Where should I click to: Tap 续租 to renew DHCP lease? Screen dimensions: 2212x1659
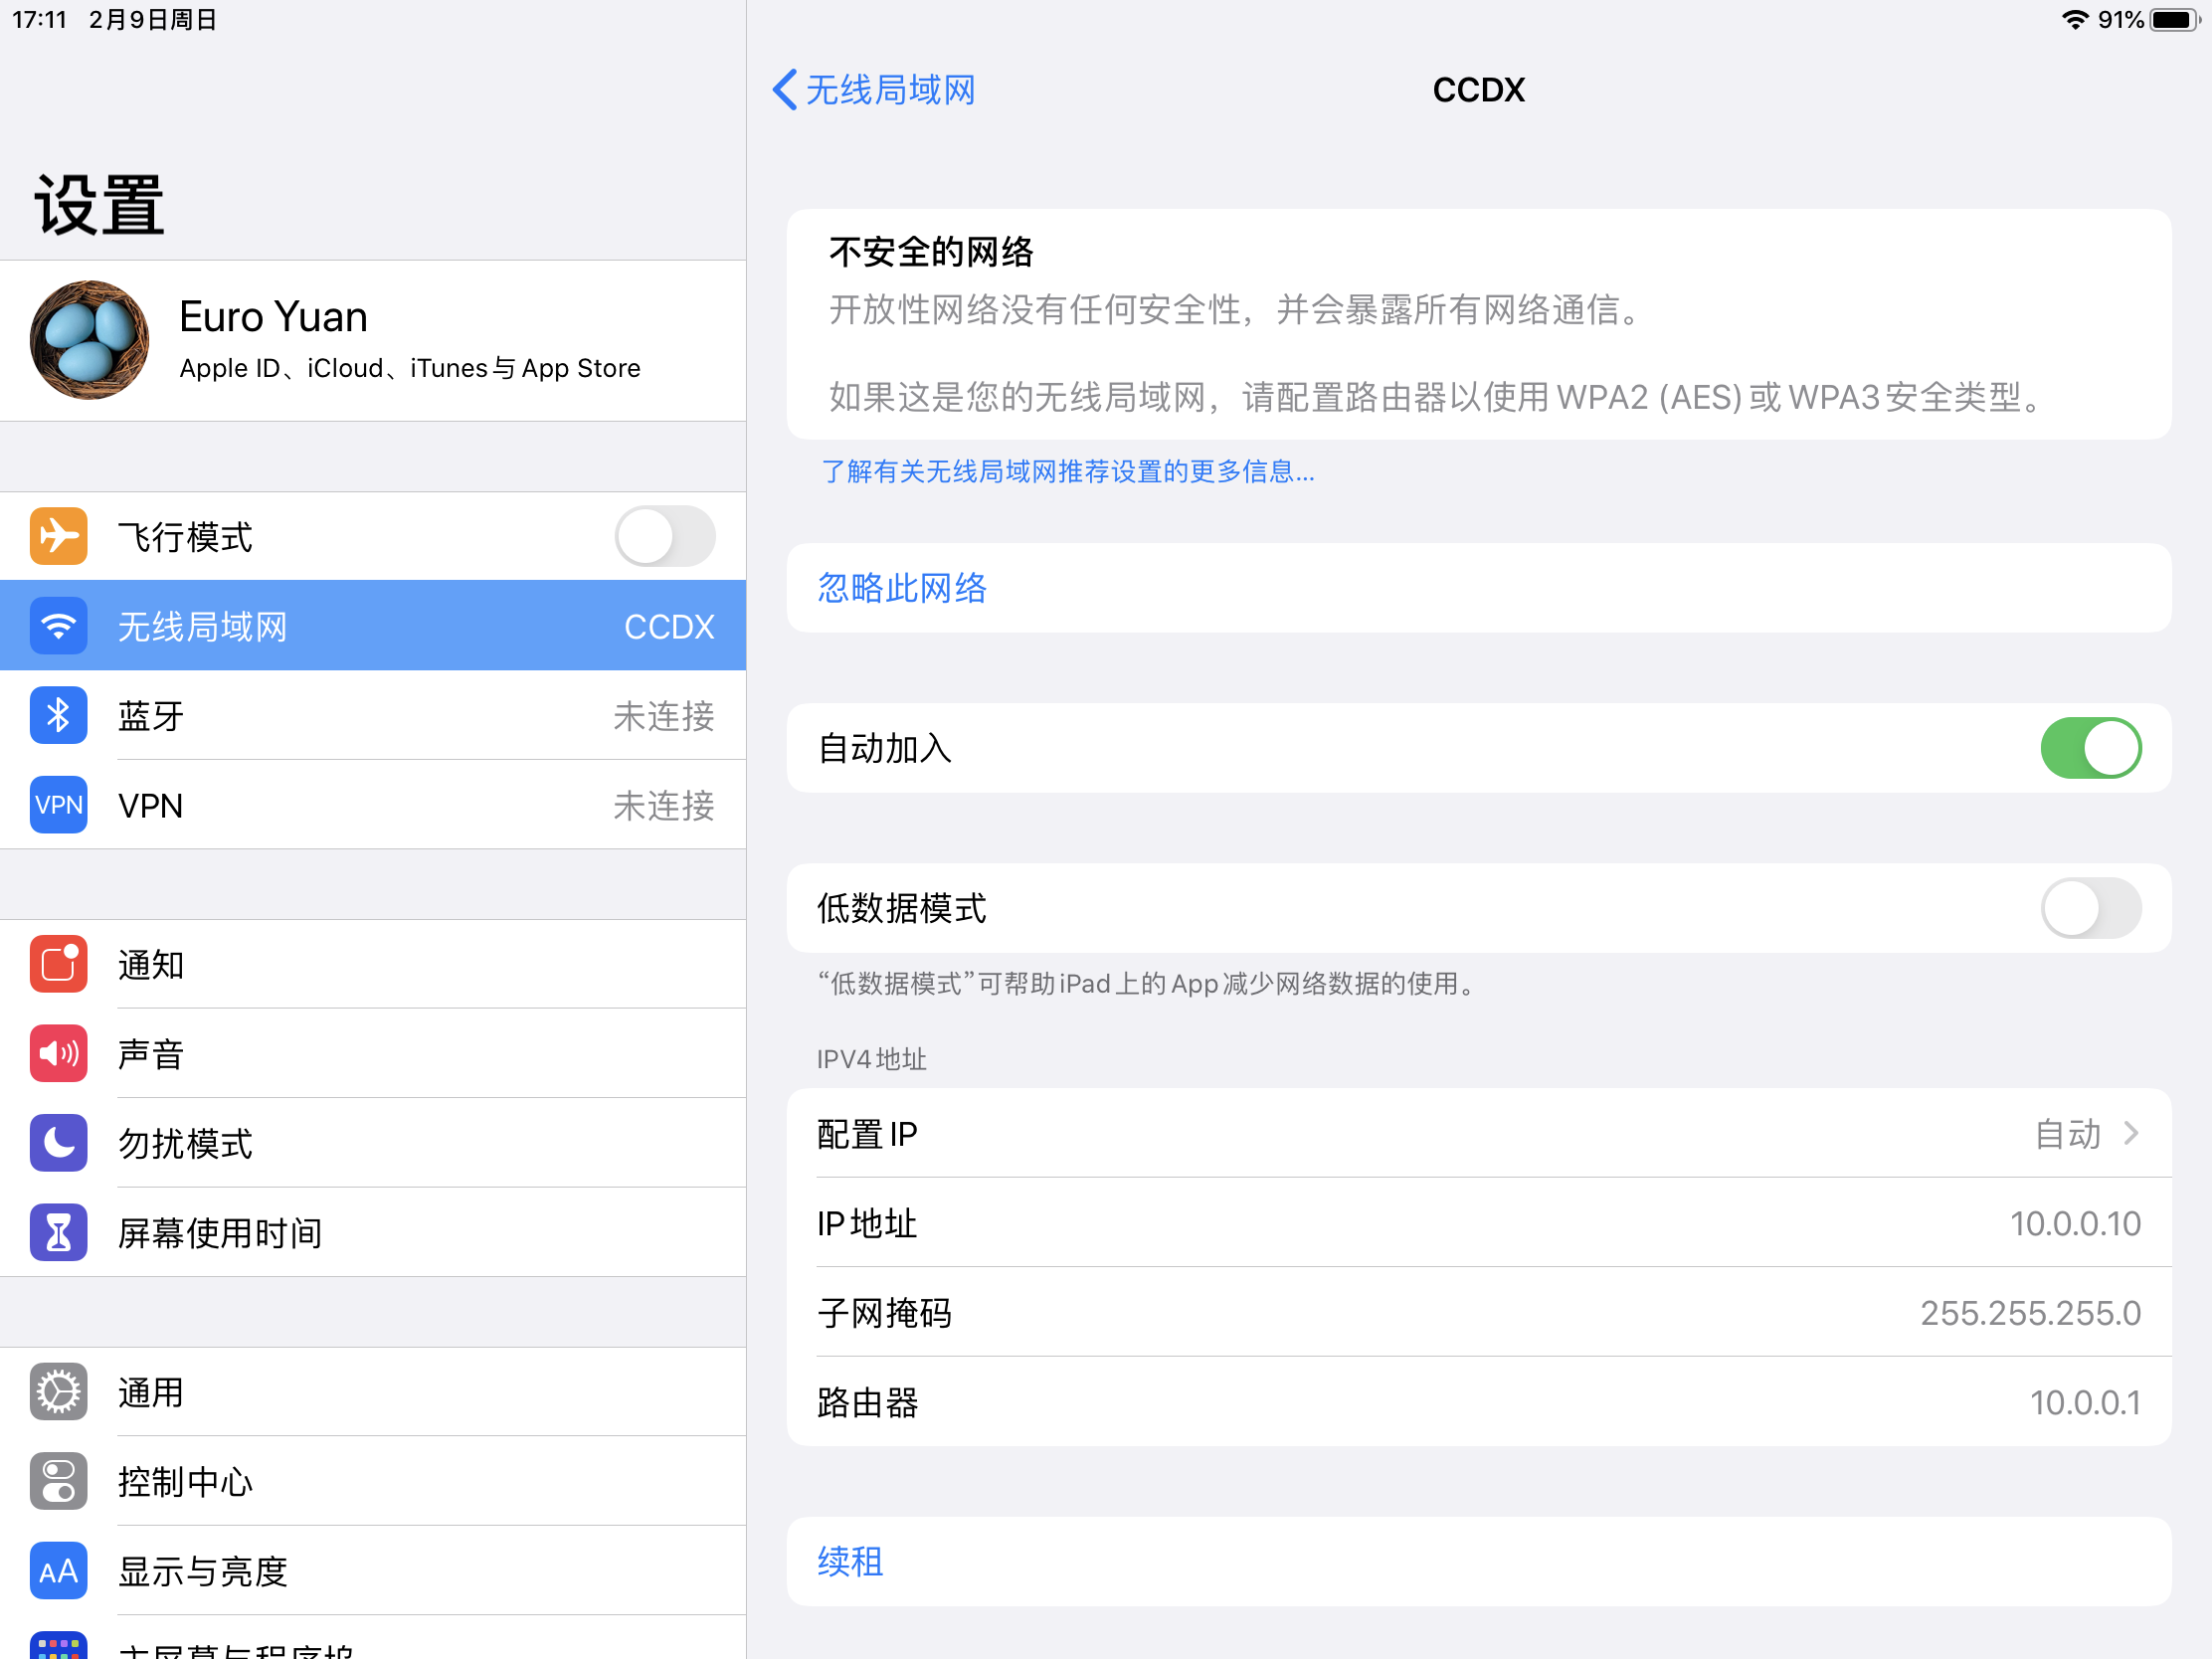click(850, 1561)
